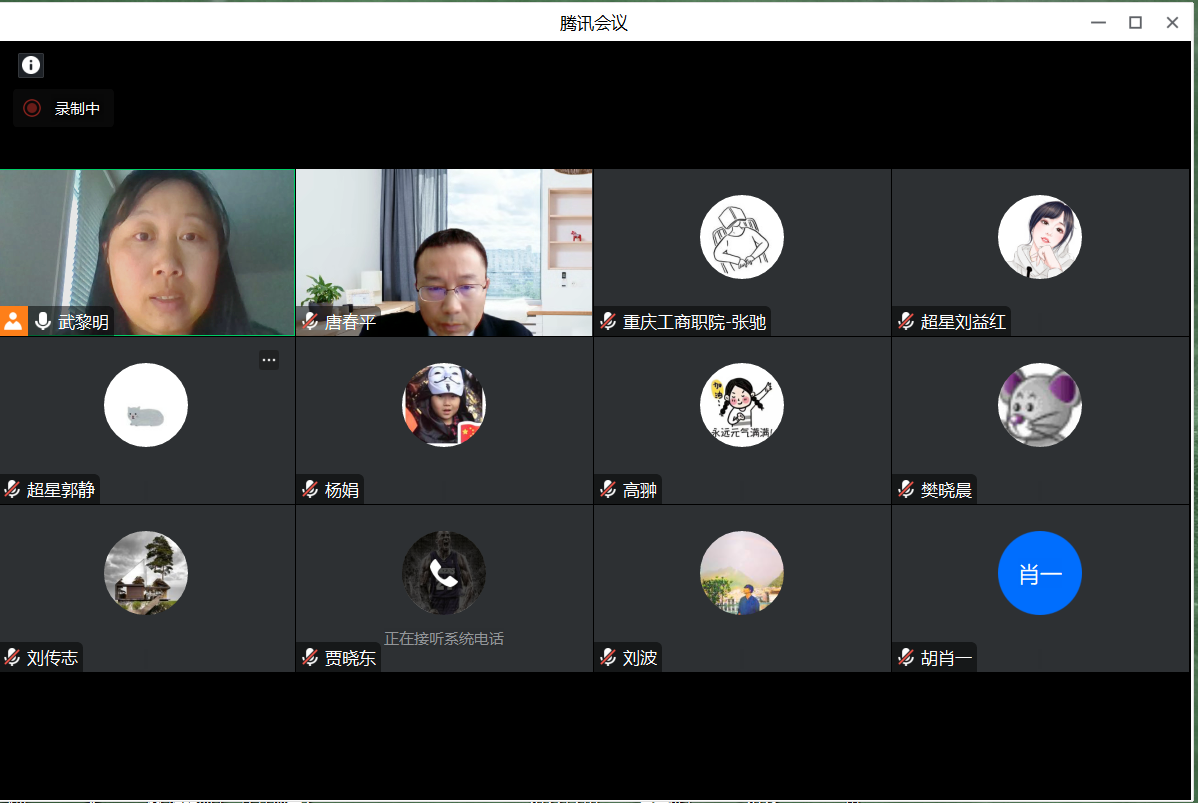This screenshot has height=803, width=1198.
Task: Click the sketch avatar of 重庆工商职院-张驰
Action: point(742,237)
